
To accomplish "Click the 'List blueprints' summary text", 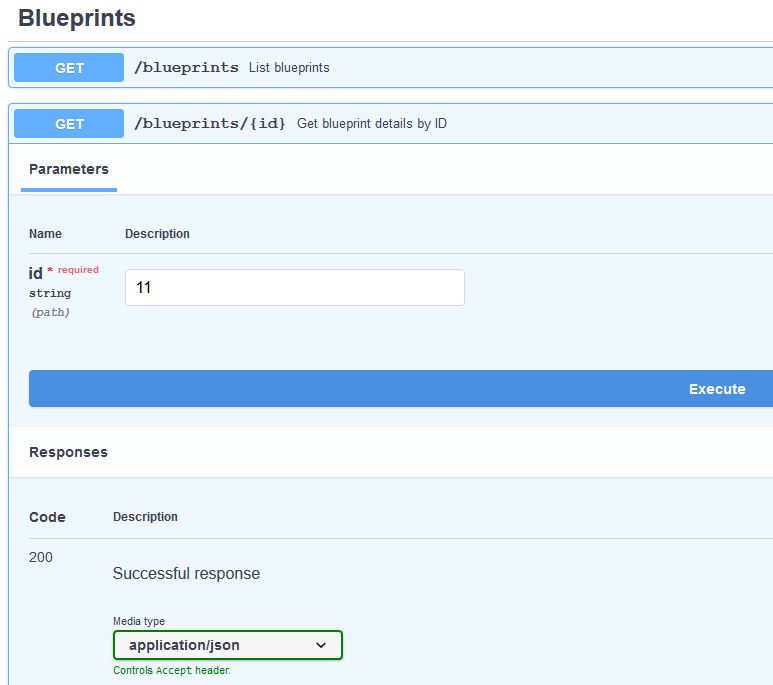I will pos(289,68).
